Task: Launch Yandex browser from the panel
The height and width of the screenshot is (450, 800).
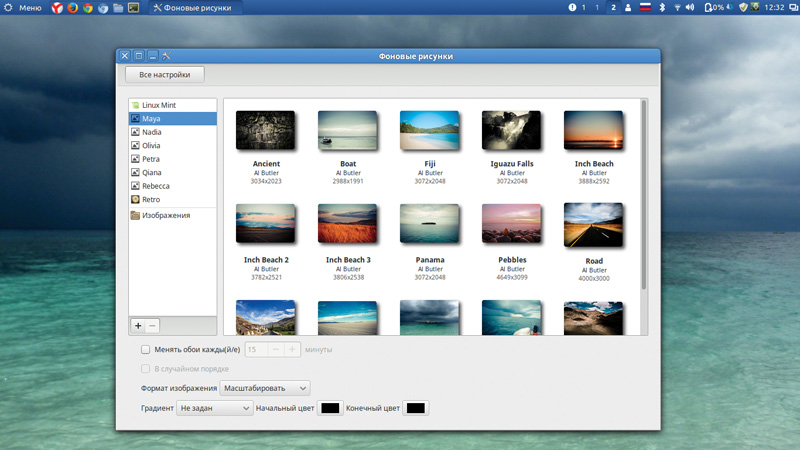Action: pos(57,8)
